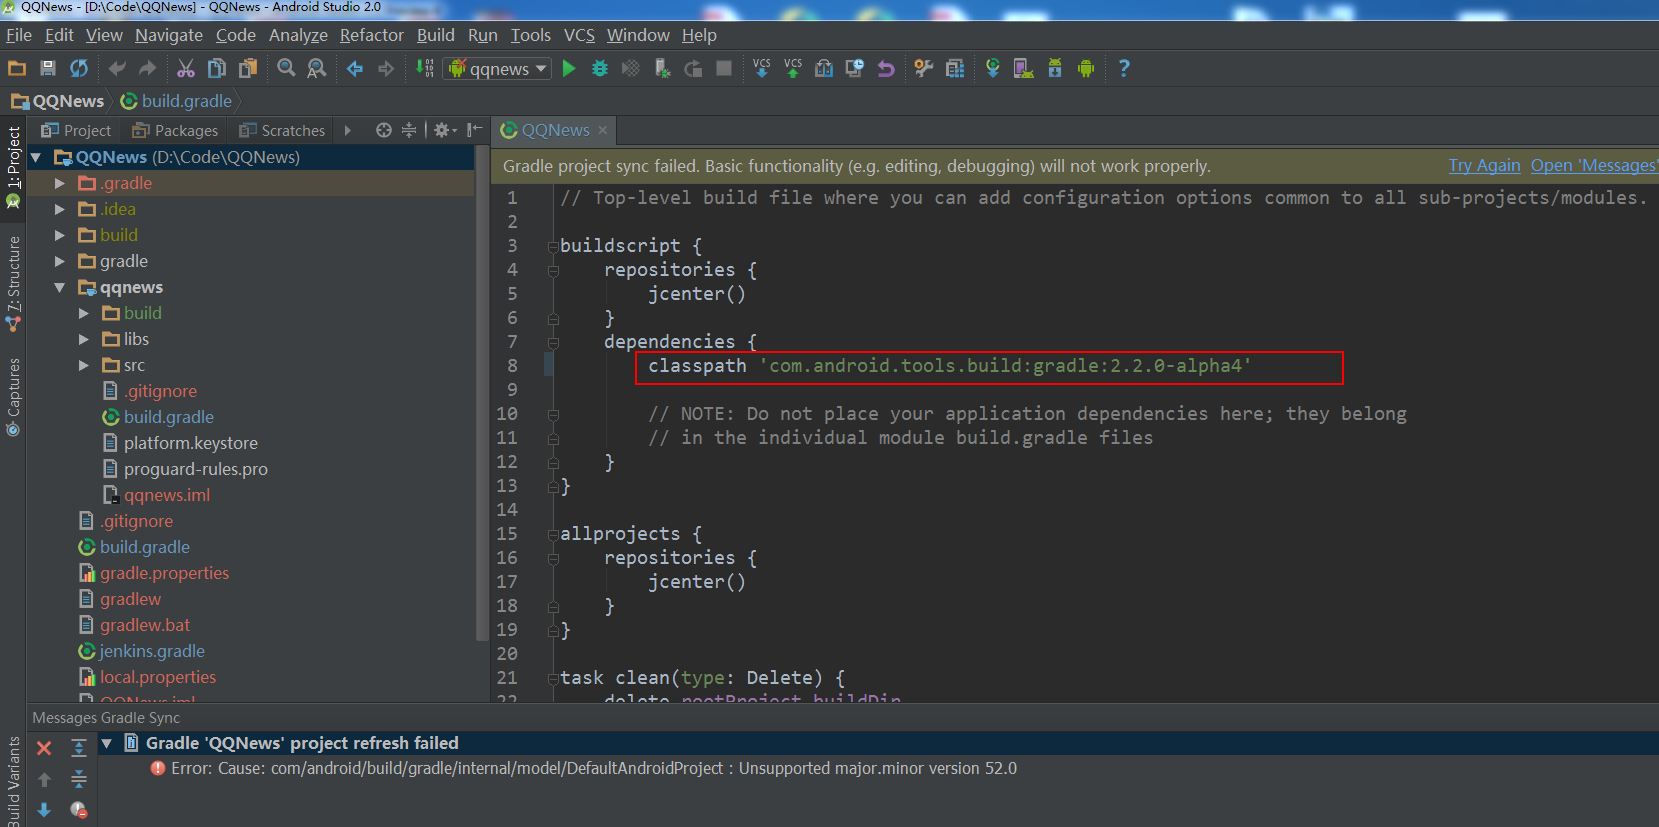
Task: Close the QQNews editor tab
Action: pyautogui.click(x=603, y=130)
